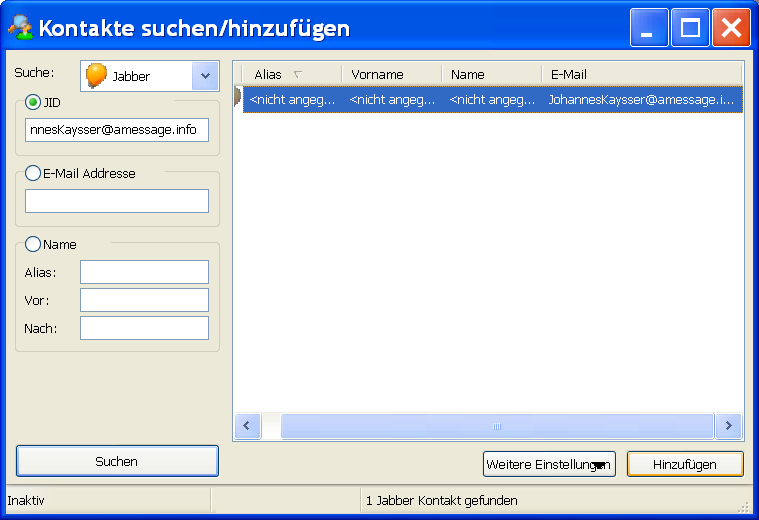This screenshot has width=759, height=520.
Task: Click the sort arrow in Alias column
Action: click(297, 75)
